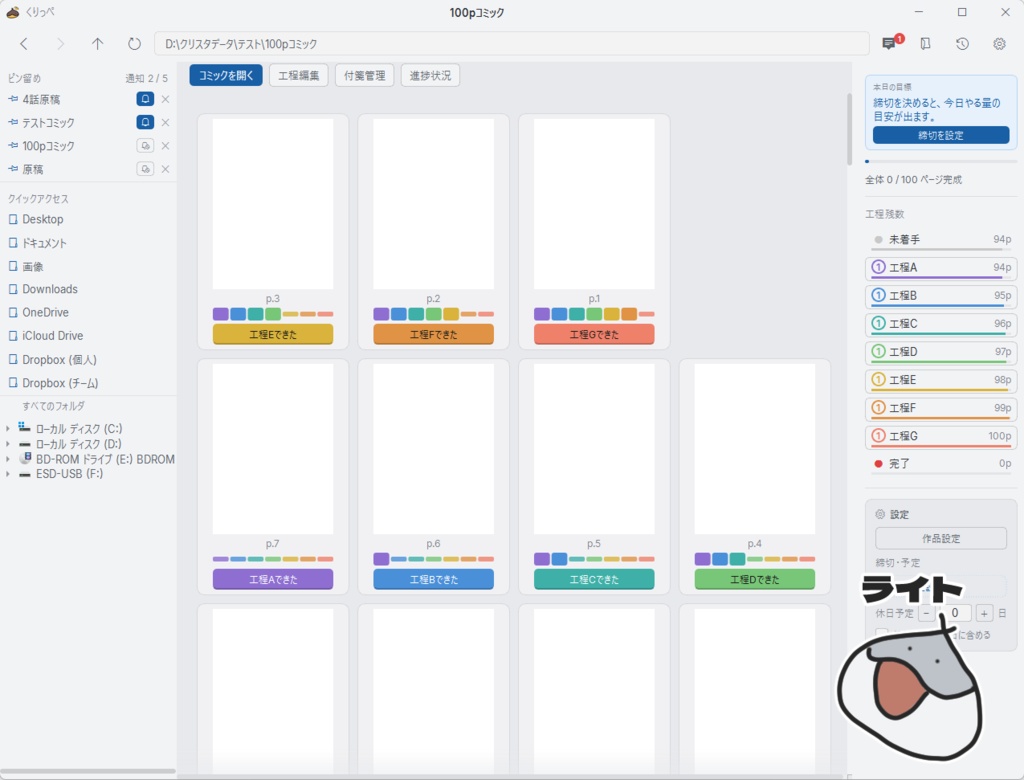Remove the 4話原稿 pin
This screenshot has width=1024, height=780.
[165, 99]
